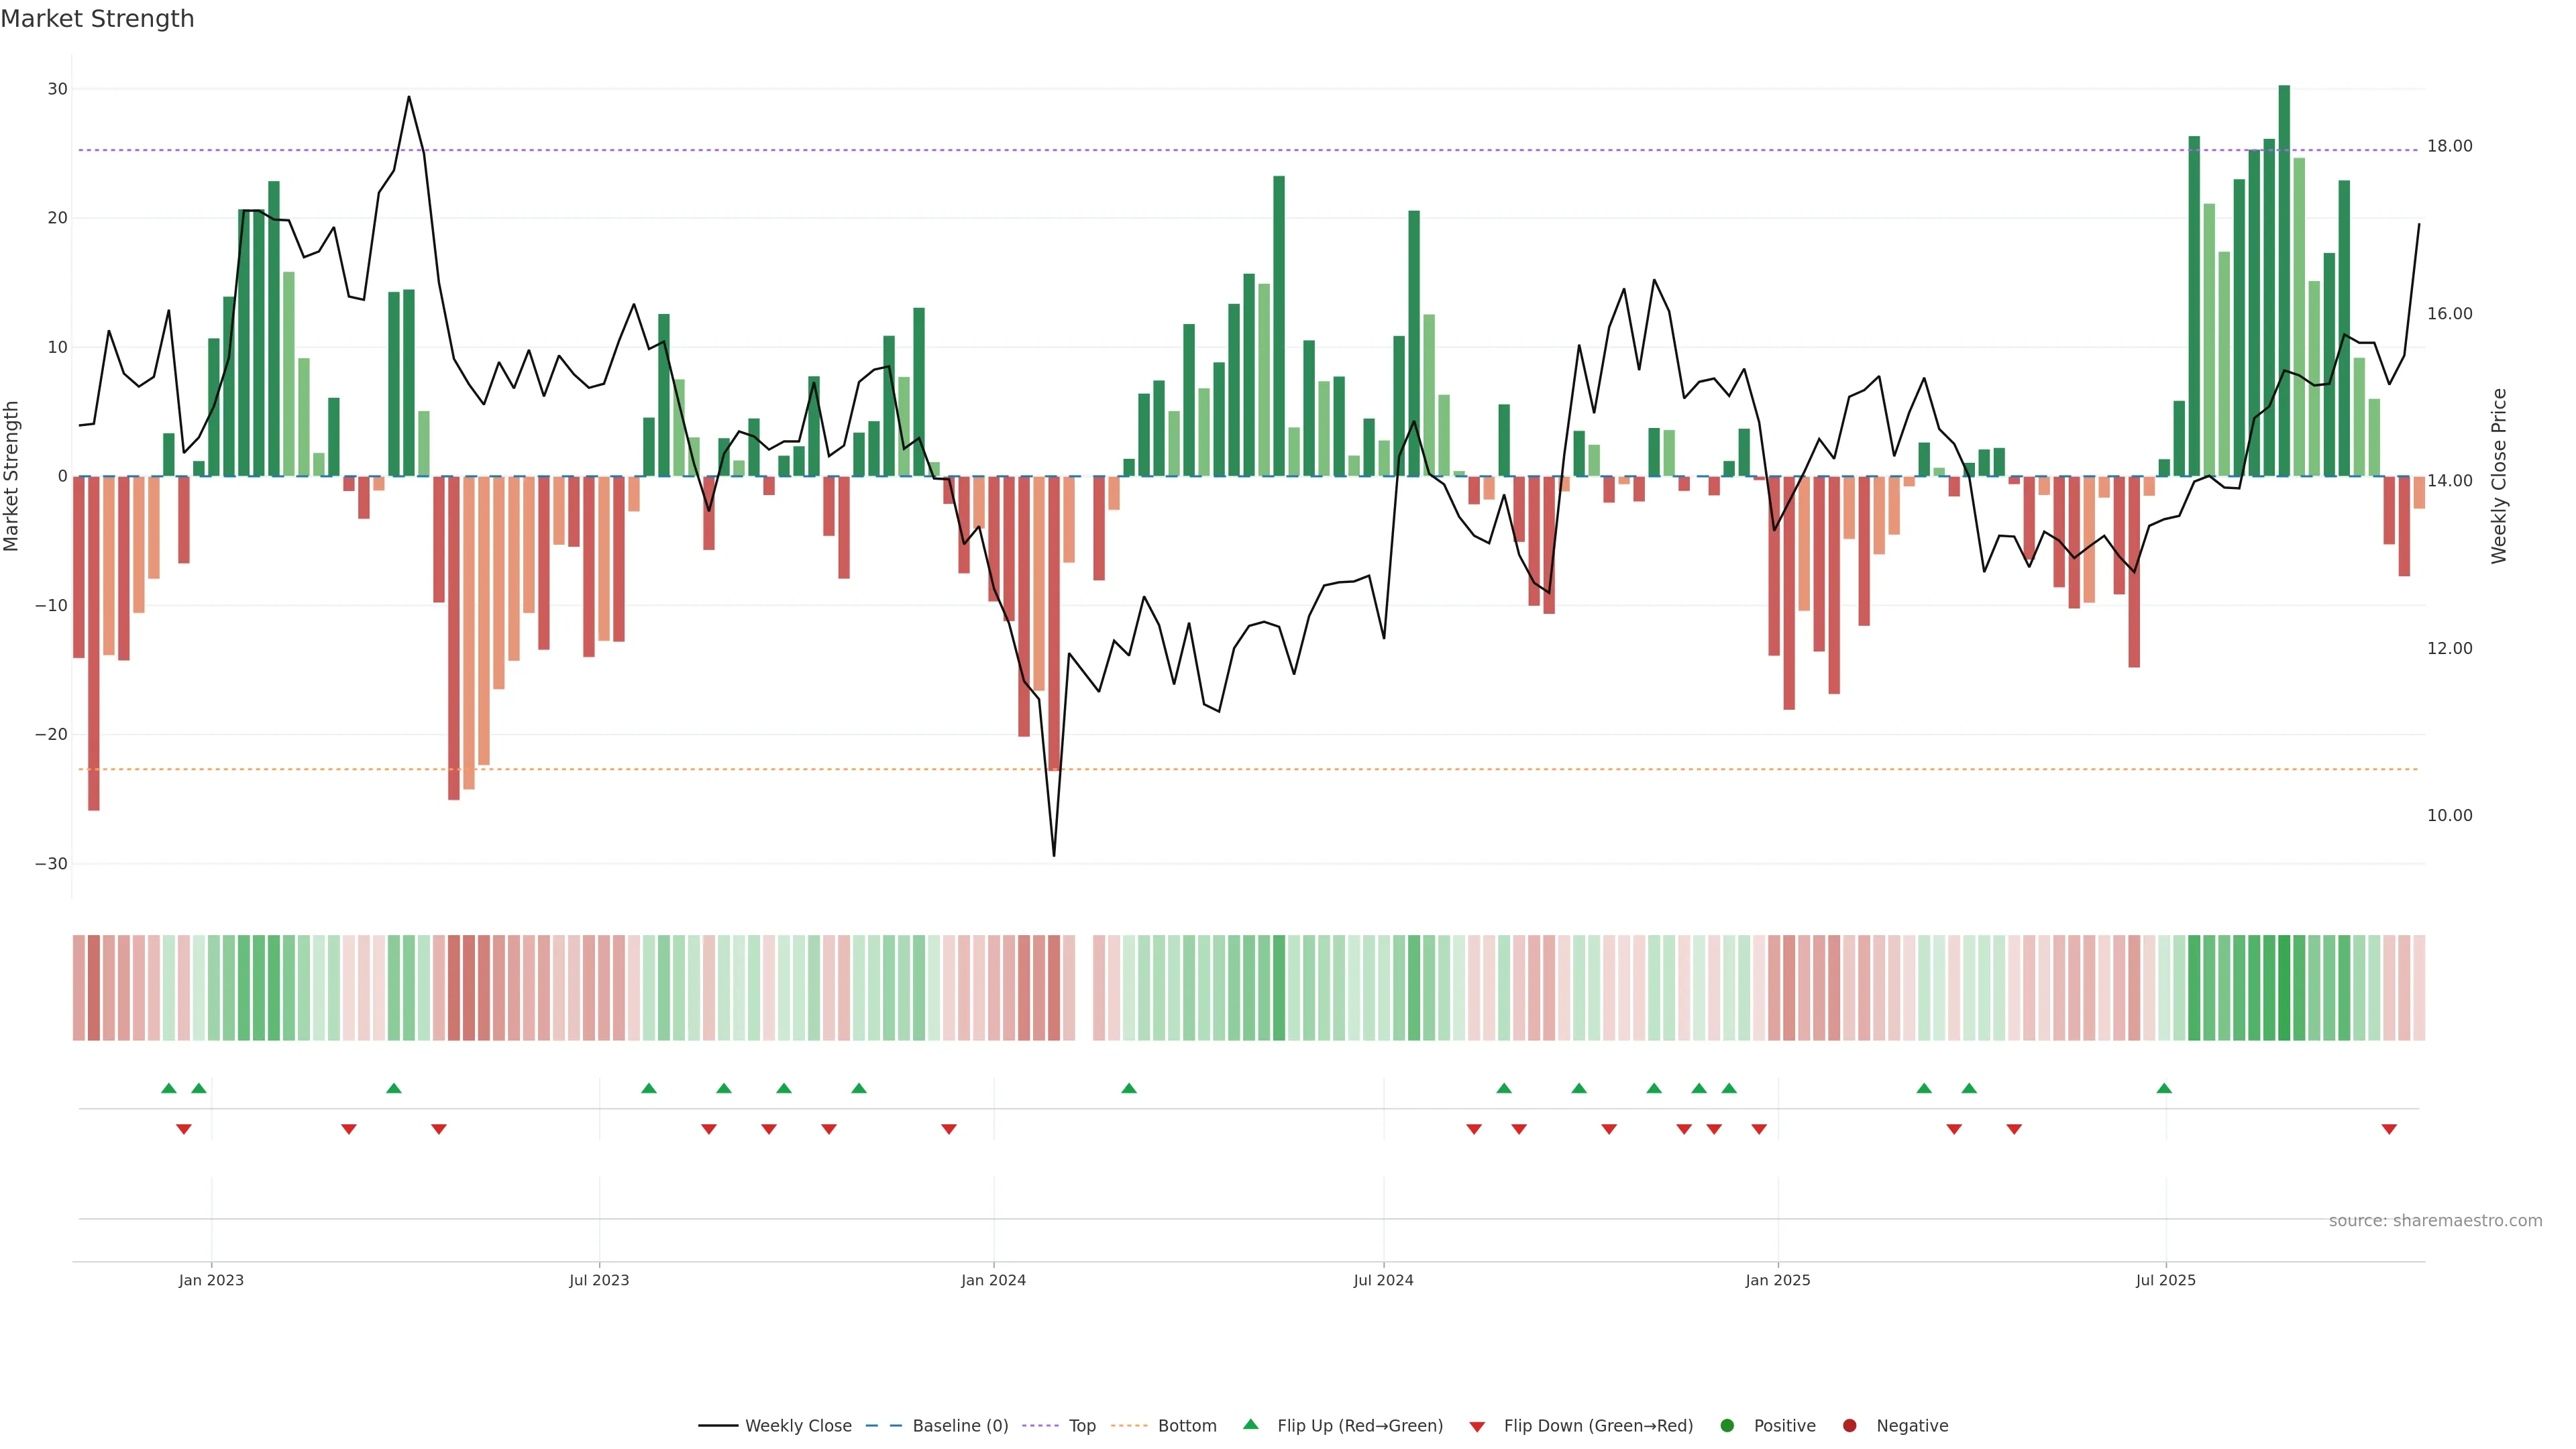
Task: Click the Bottom legend orange dotted line
Action: click(x=1130, y=1425)
